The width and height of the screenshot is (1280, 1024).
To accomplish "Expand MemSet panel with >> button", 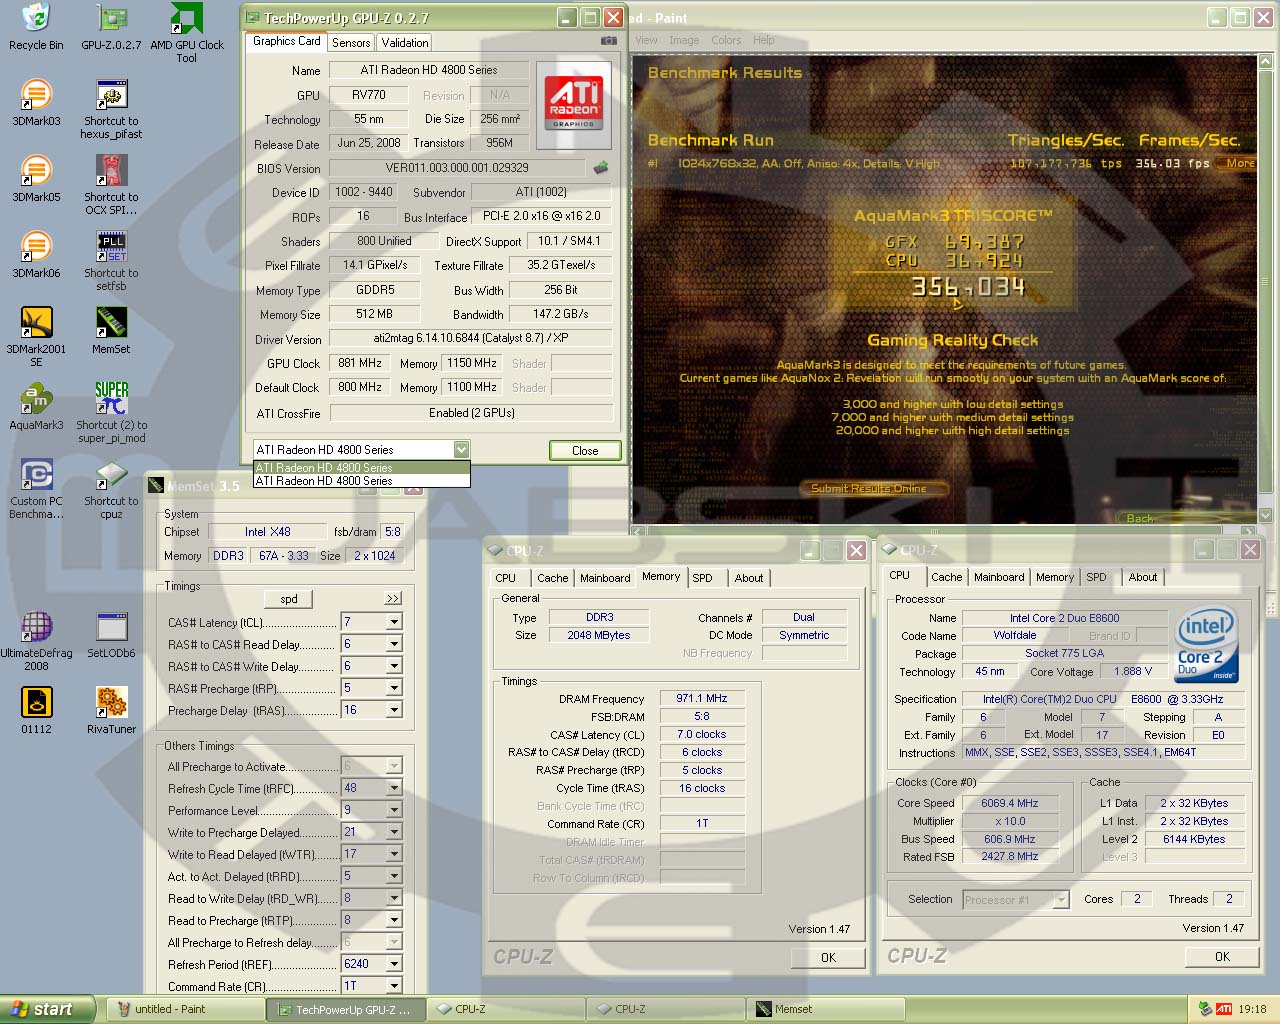I will [392, 598].
